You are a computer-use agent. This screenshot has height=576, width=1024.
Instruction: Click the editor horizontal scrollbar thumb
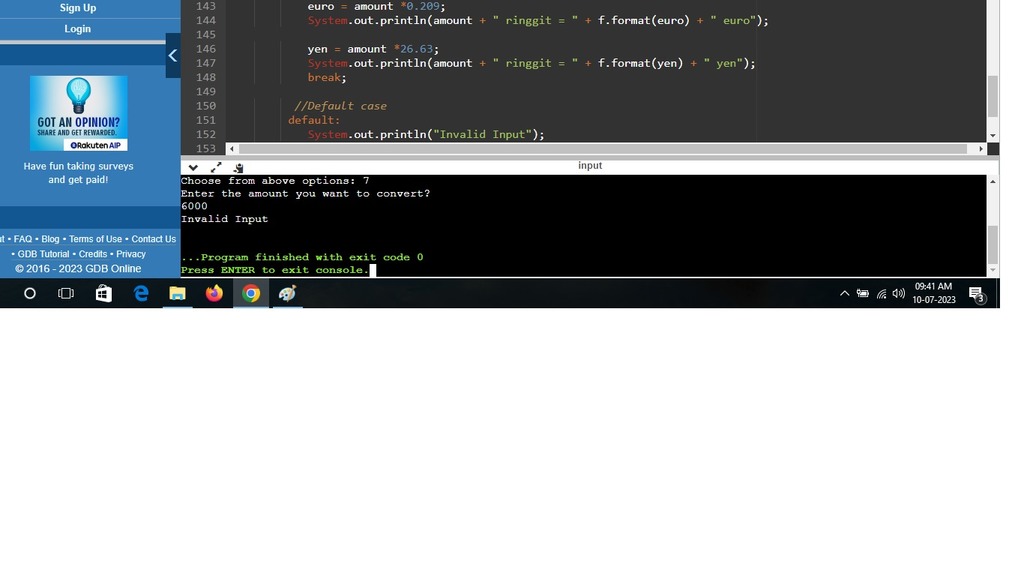point(603,149)
